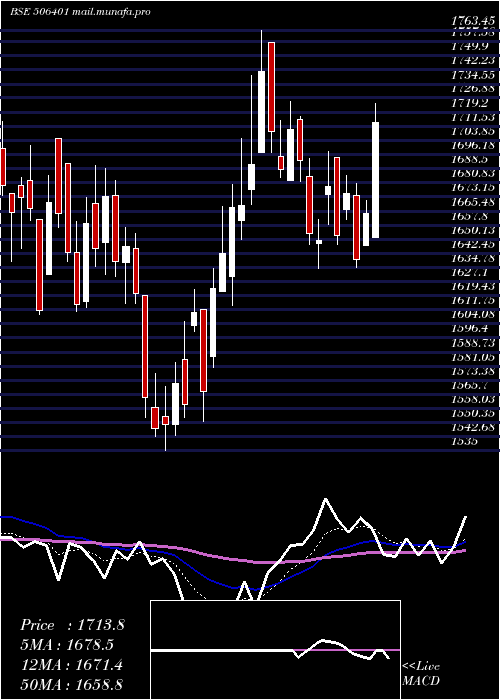Click inside the Live MACD inset chart

(275, 650)
